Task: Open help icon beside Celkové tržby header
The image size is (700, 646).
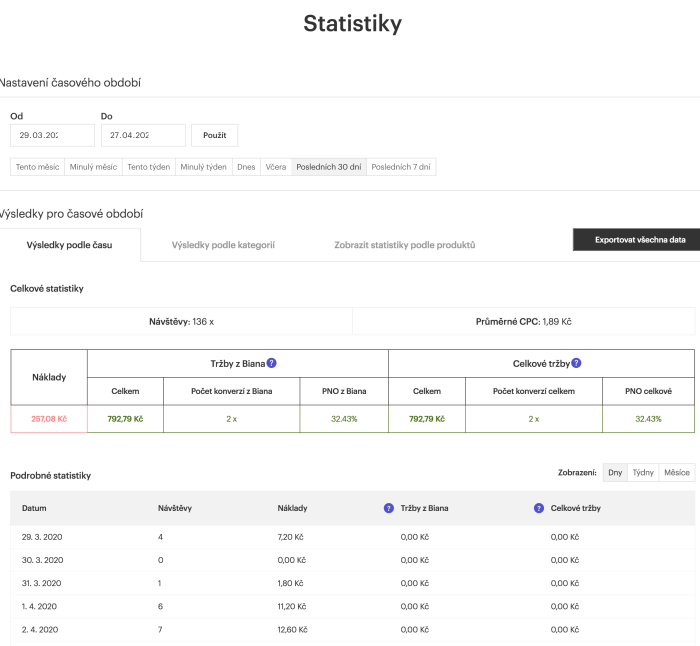Action: click(576, 363)
